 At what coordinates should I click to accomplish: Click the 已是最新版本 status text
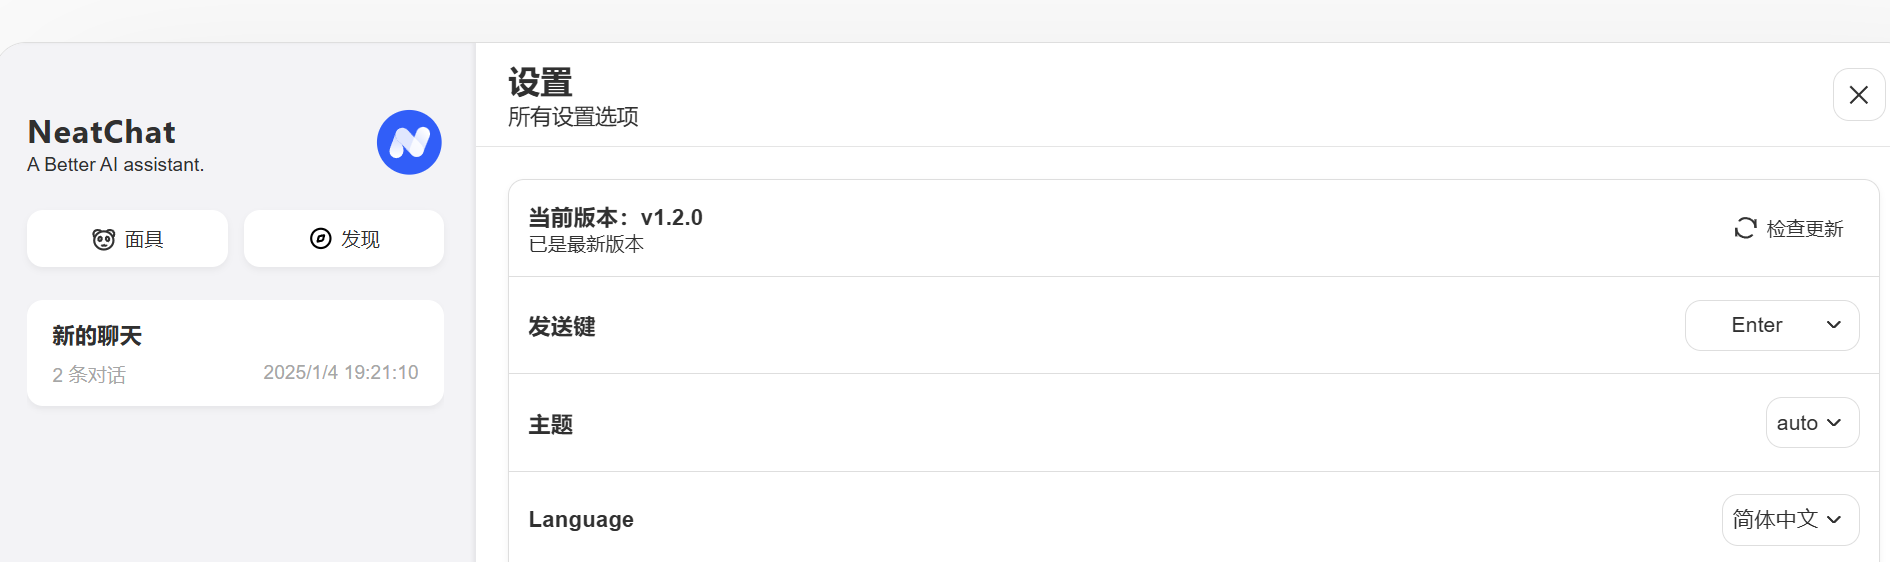[x=586, y=244]
